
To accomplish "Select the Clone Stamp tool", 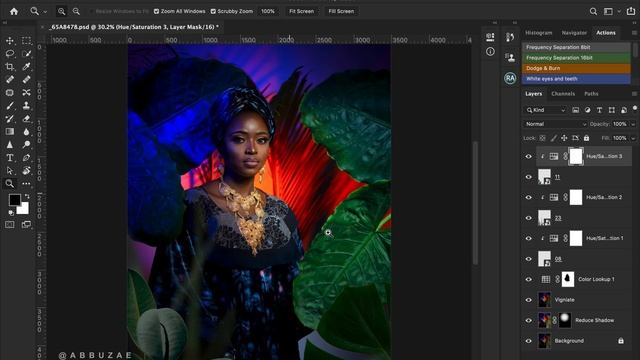I will tap(27, 106).
